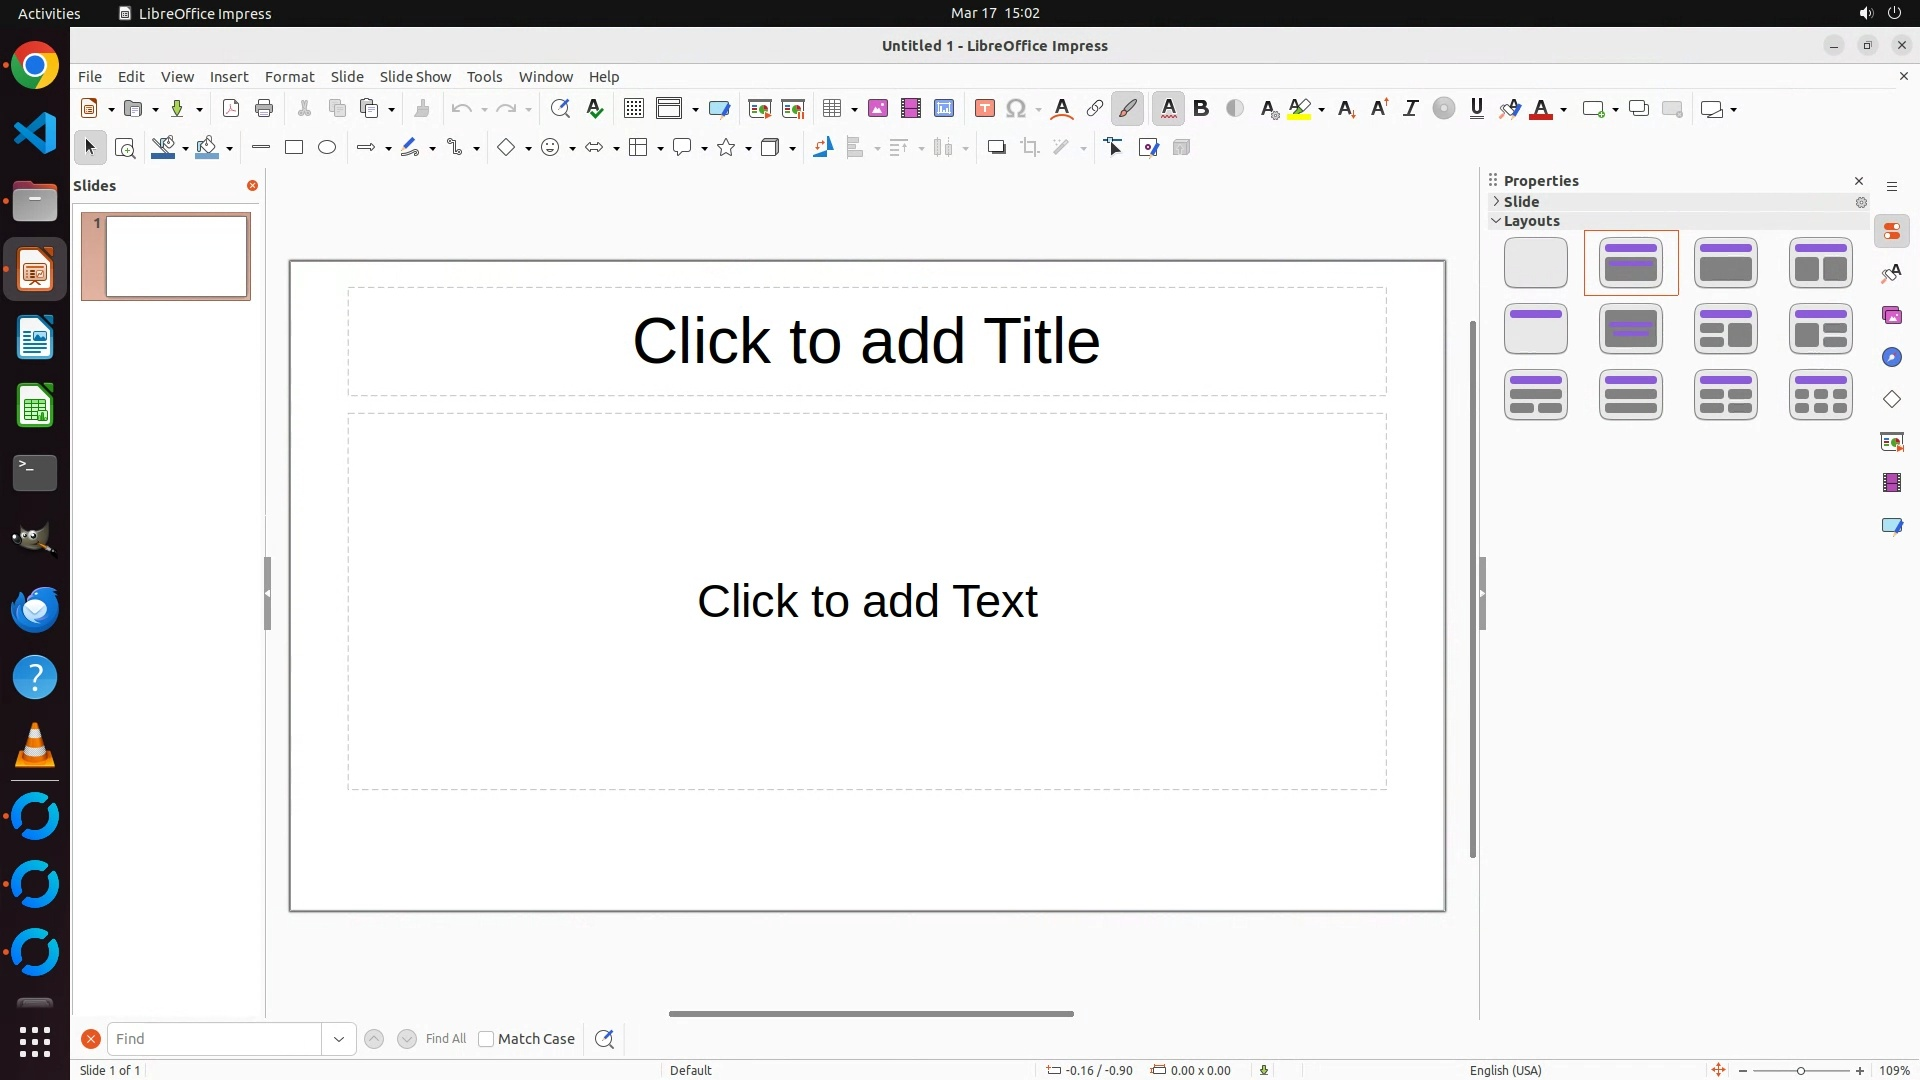Image resolution: width=1920 pixels, height=1080 pixels.
Task: Click the Find All button
Action: tap(446, 1039)
